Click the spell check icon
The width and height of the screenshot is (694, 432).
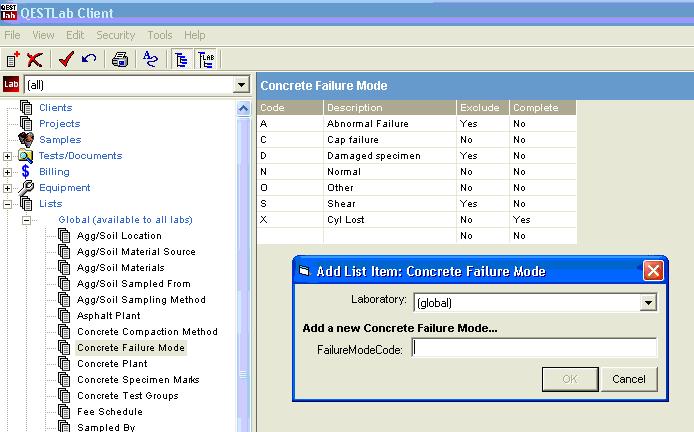pyautogui.click(x=150, y=59)
